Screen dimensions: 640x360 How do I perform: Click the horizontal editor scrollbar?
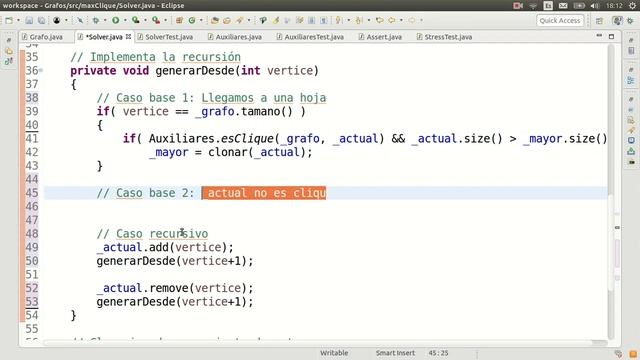pyautogui.click(x=325, y=343)
